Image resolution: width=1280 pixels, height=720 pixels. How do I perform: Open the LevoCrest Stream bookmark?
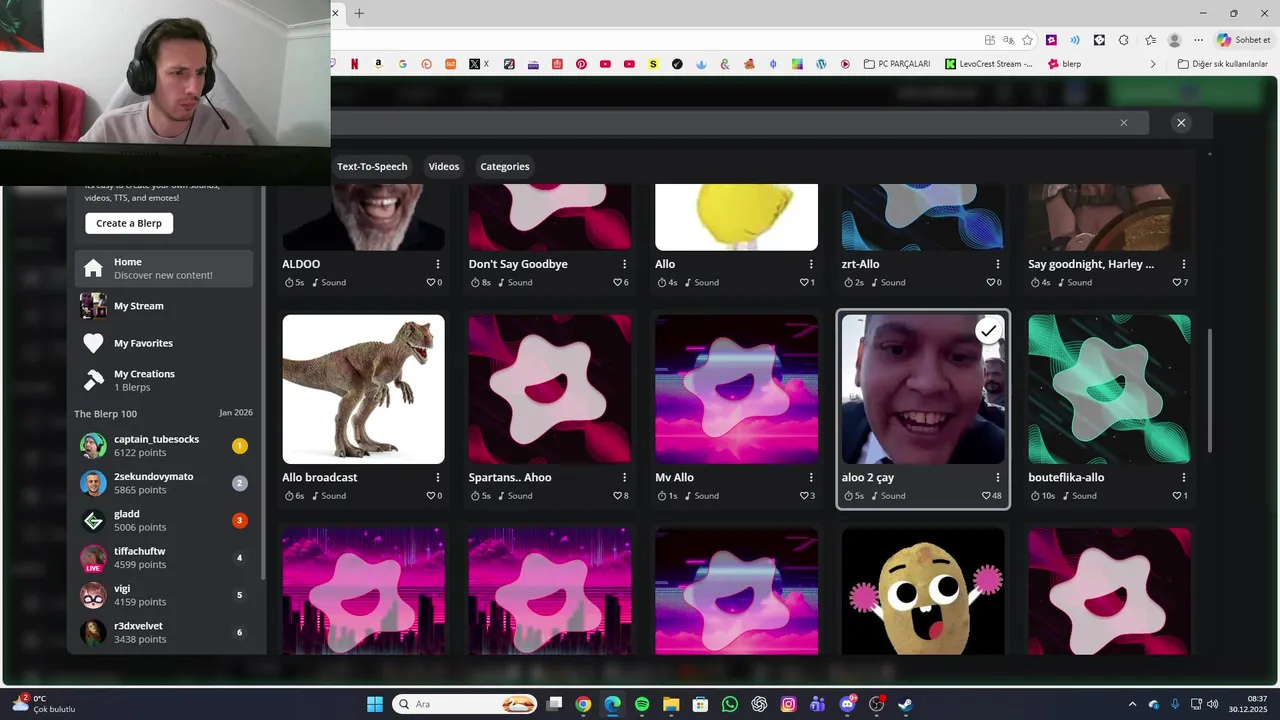988,64
